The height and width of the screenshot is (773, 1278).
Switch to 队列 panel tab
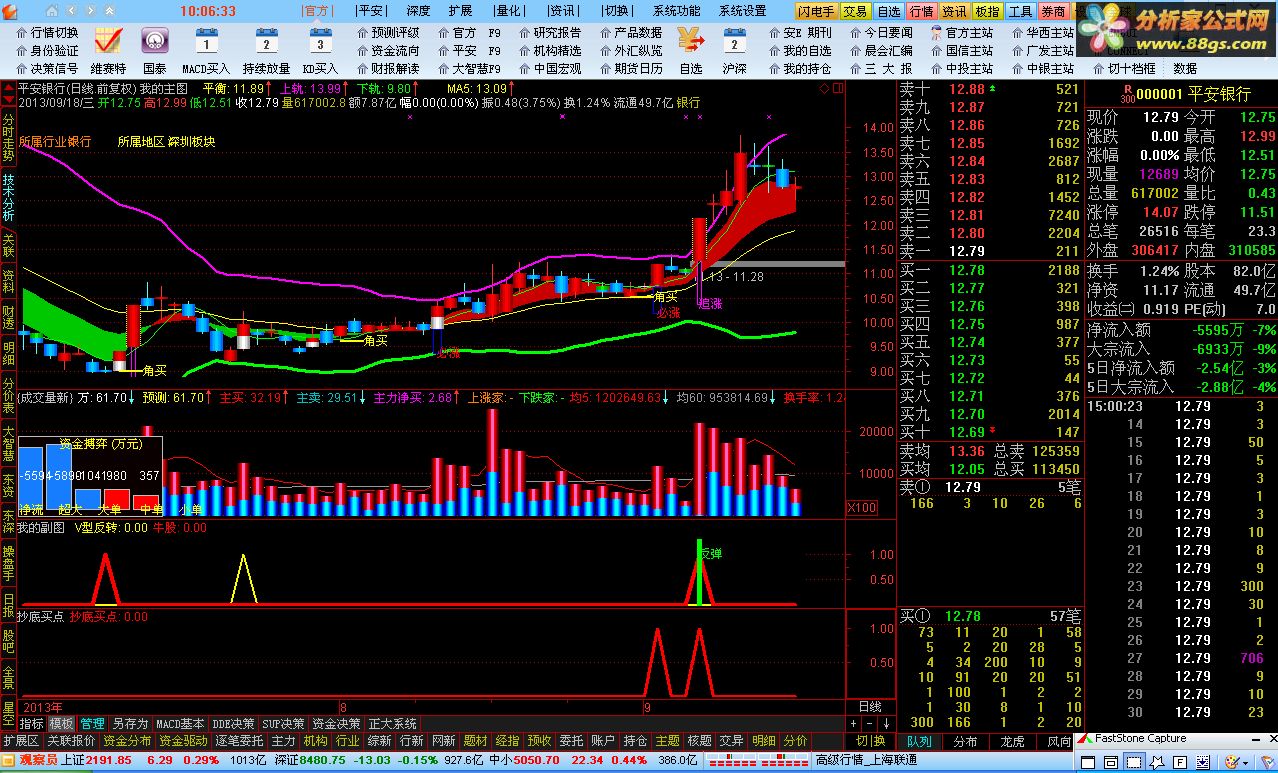tap(918, 741)
